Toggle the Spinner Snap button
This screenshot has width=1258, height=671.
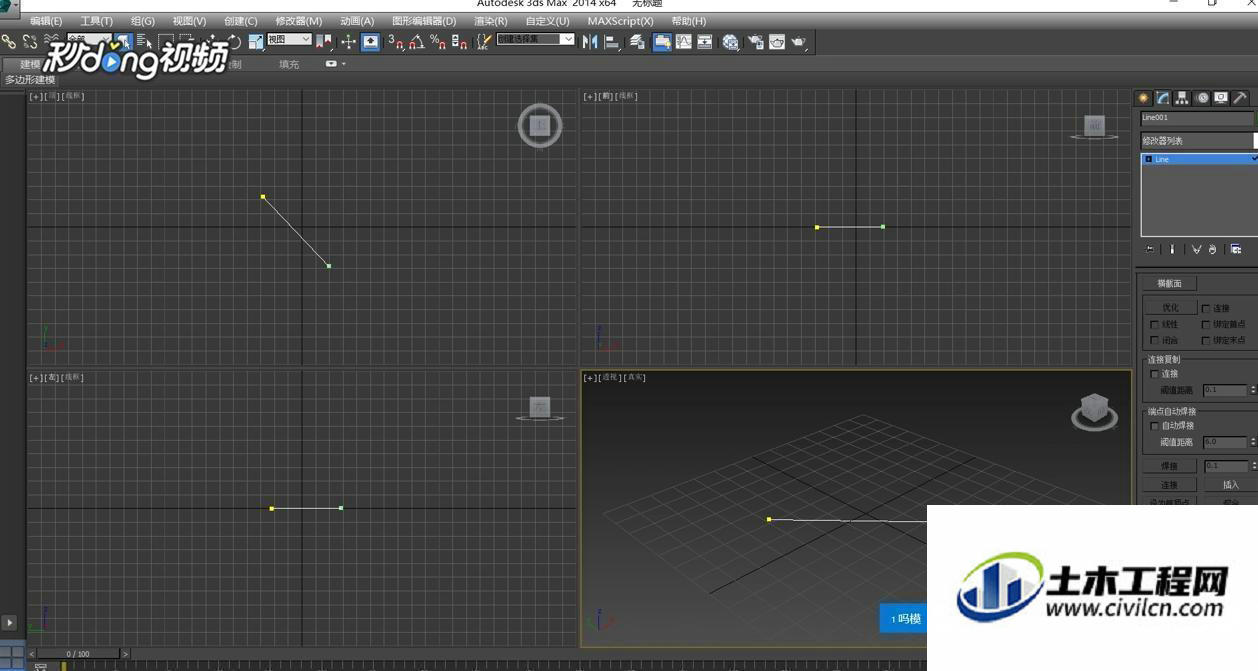(x=459, y=41)
